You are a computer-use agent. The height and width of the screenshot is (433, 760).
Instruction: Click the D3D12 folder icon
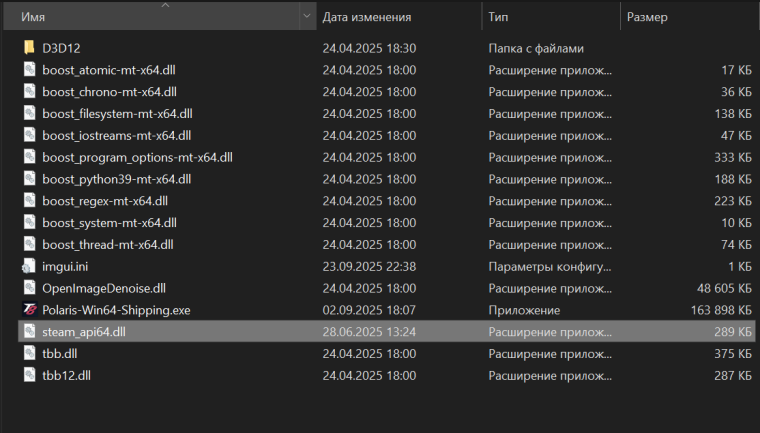coord(30,48)
